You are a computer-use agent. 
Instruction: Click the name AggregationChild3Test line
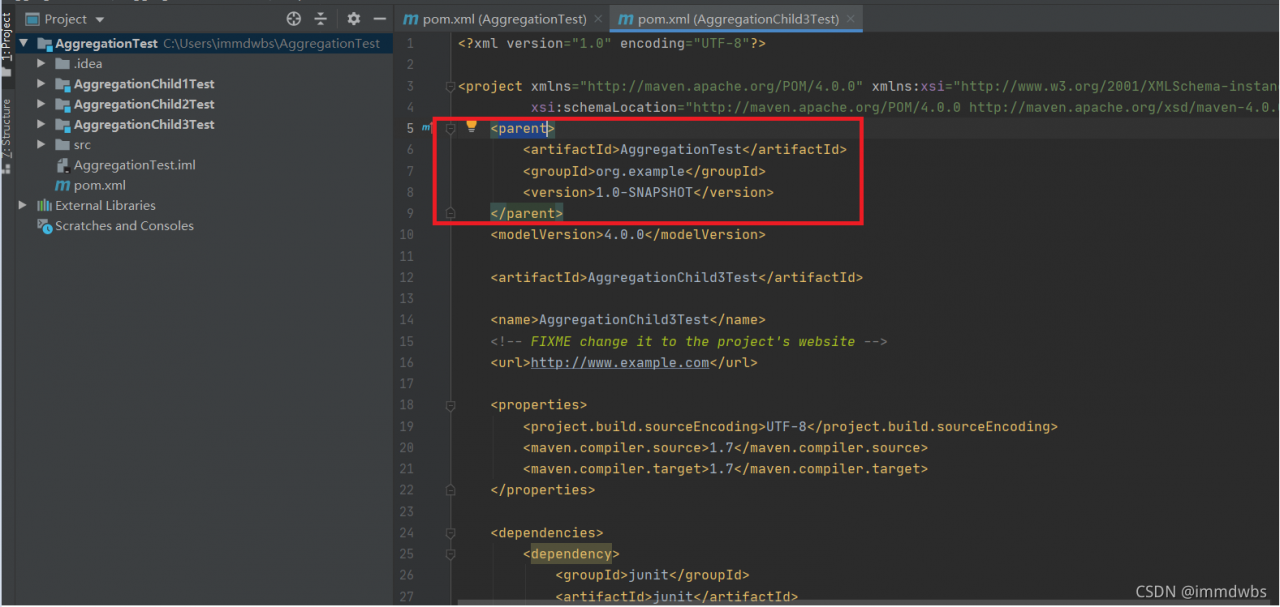click(628, 320)
